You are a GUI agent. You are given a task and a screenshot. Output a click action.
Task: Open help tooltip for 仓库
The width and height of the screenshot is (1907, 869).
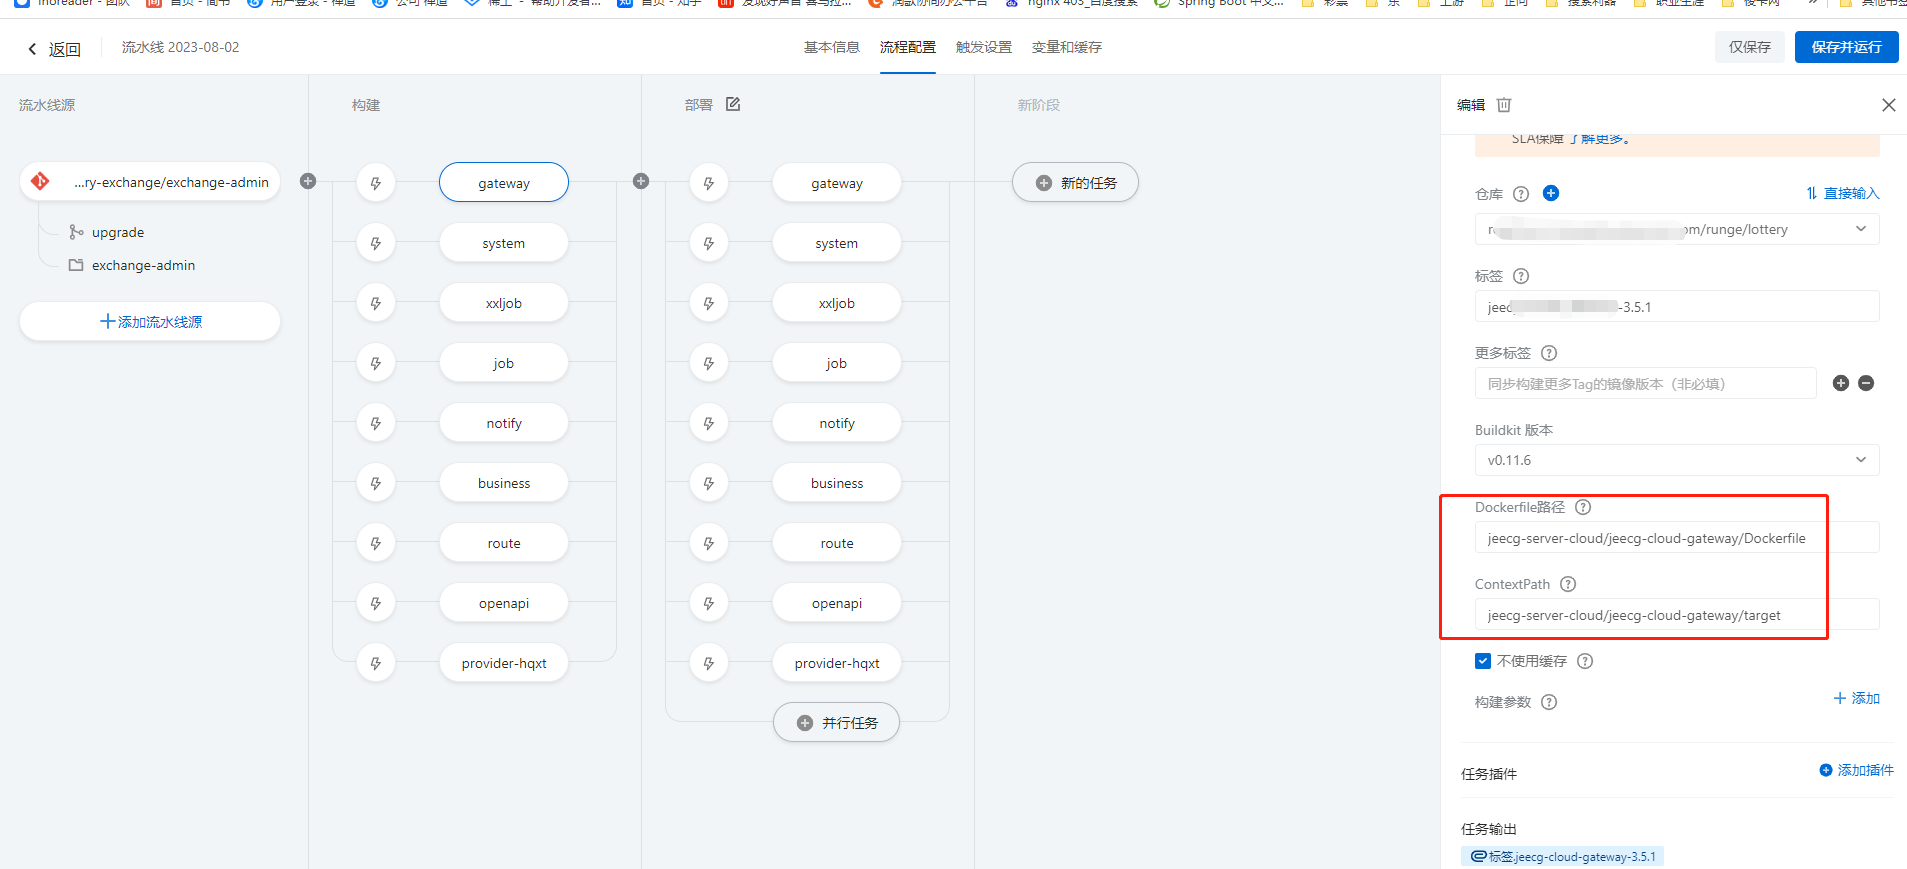1521,194
